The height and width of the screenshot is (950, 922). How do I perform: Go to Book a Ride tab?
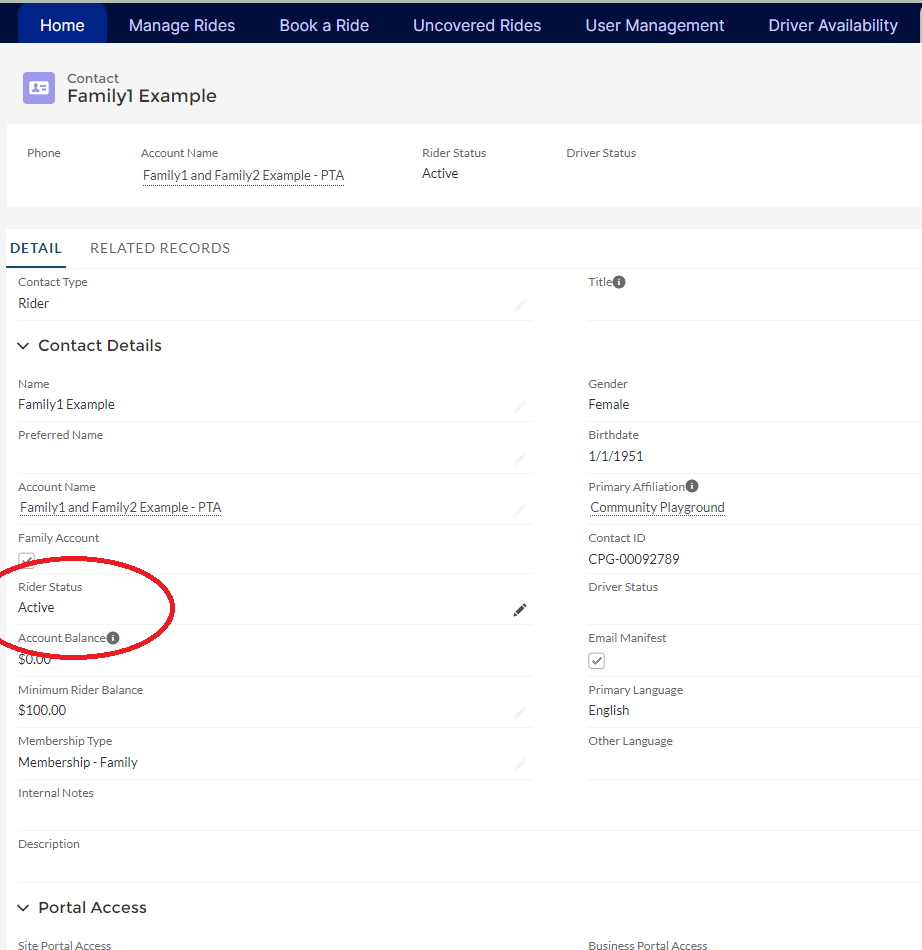324,25
